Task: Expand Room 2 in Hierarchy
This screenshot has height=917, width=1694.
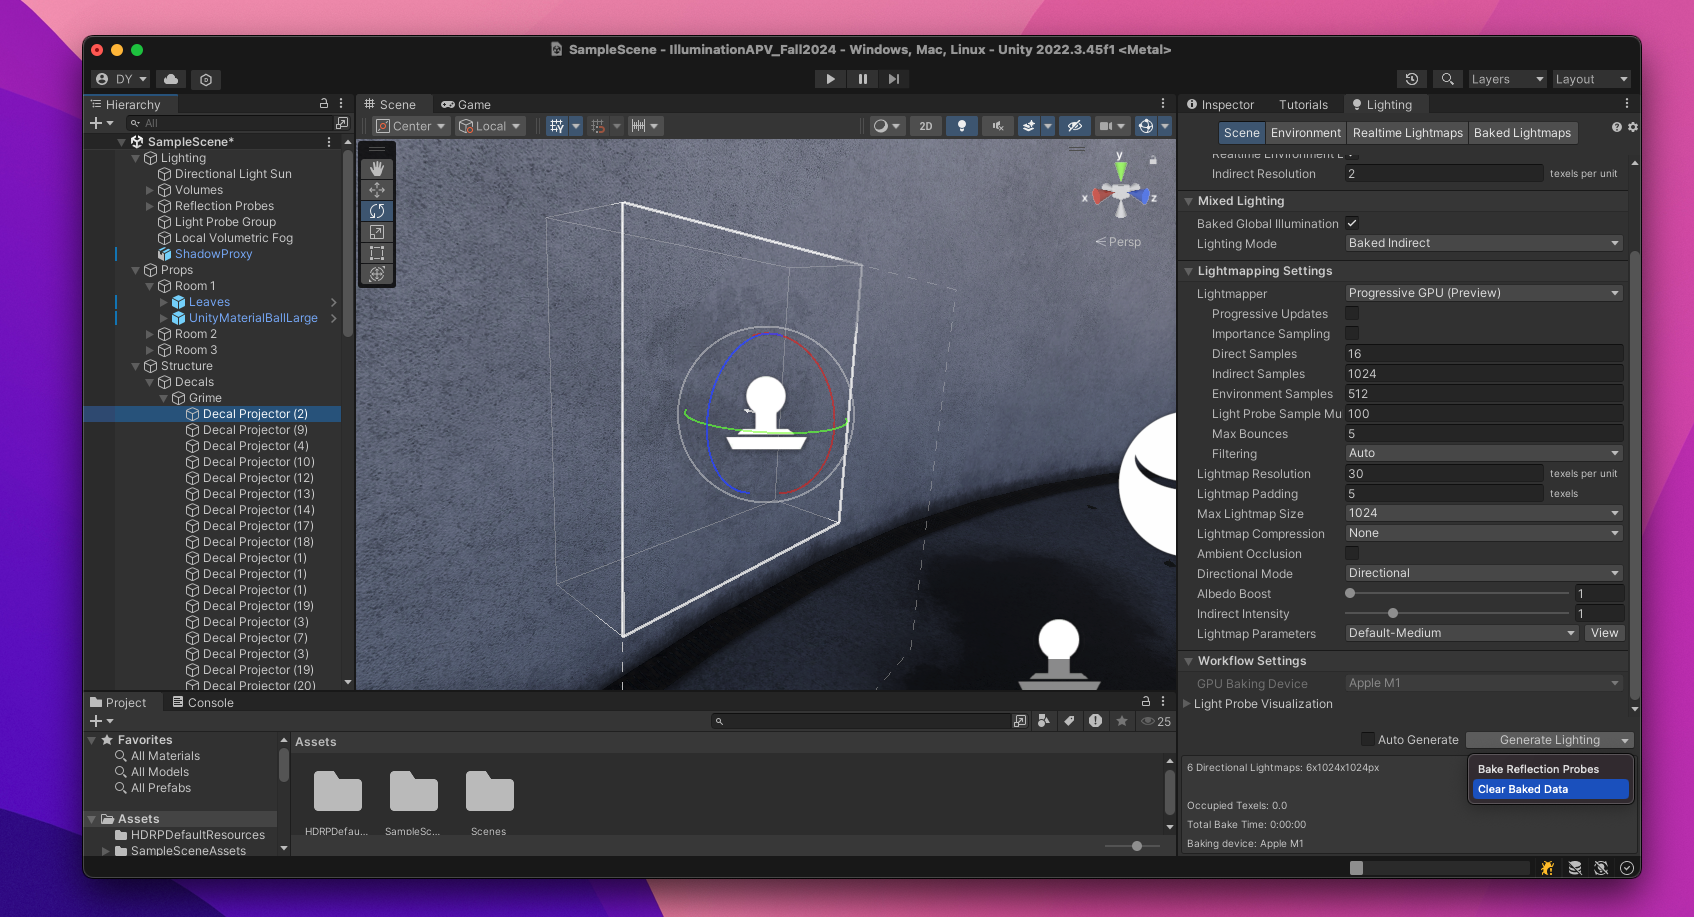Action: (150, 334)
